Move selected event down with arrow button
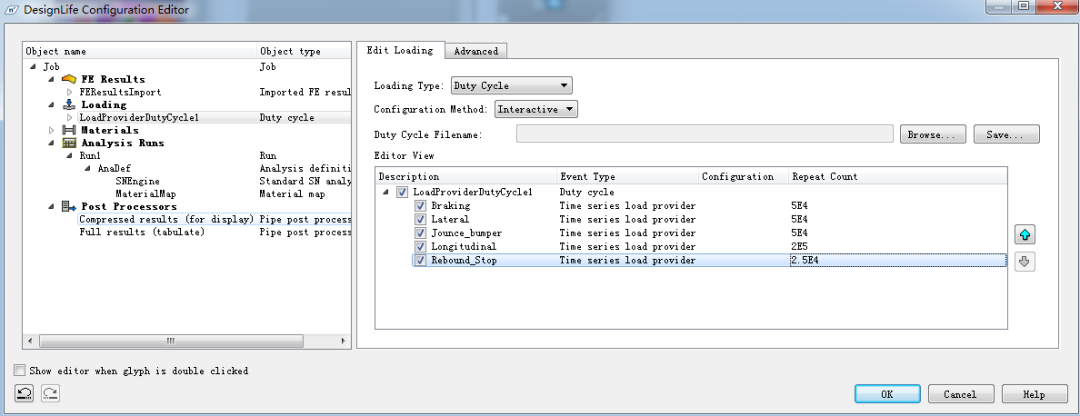 [x=1025, y=262]
